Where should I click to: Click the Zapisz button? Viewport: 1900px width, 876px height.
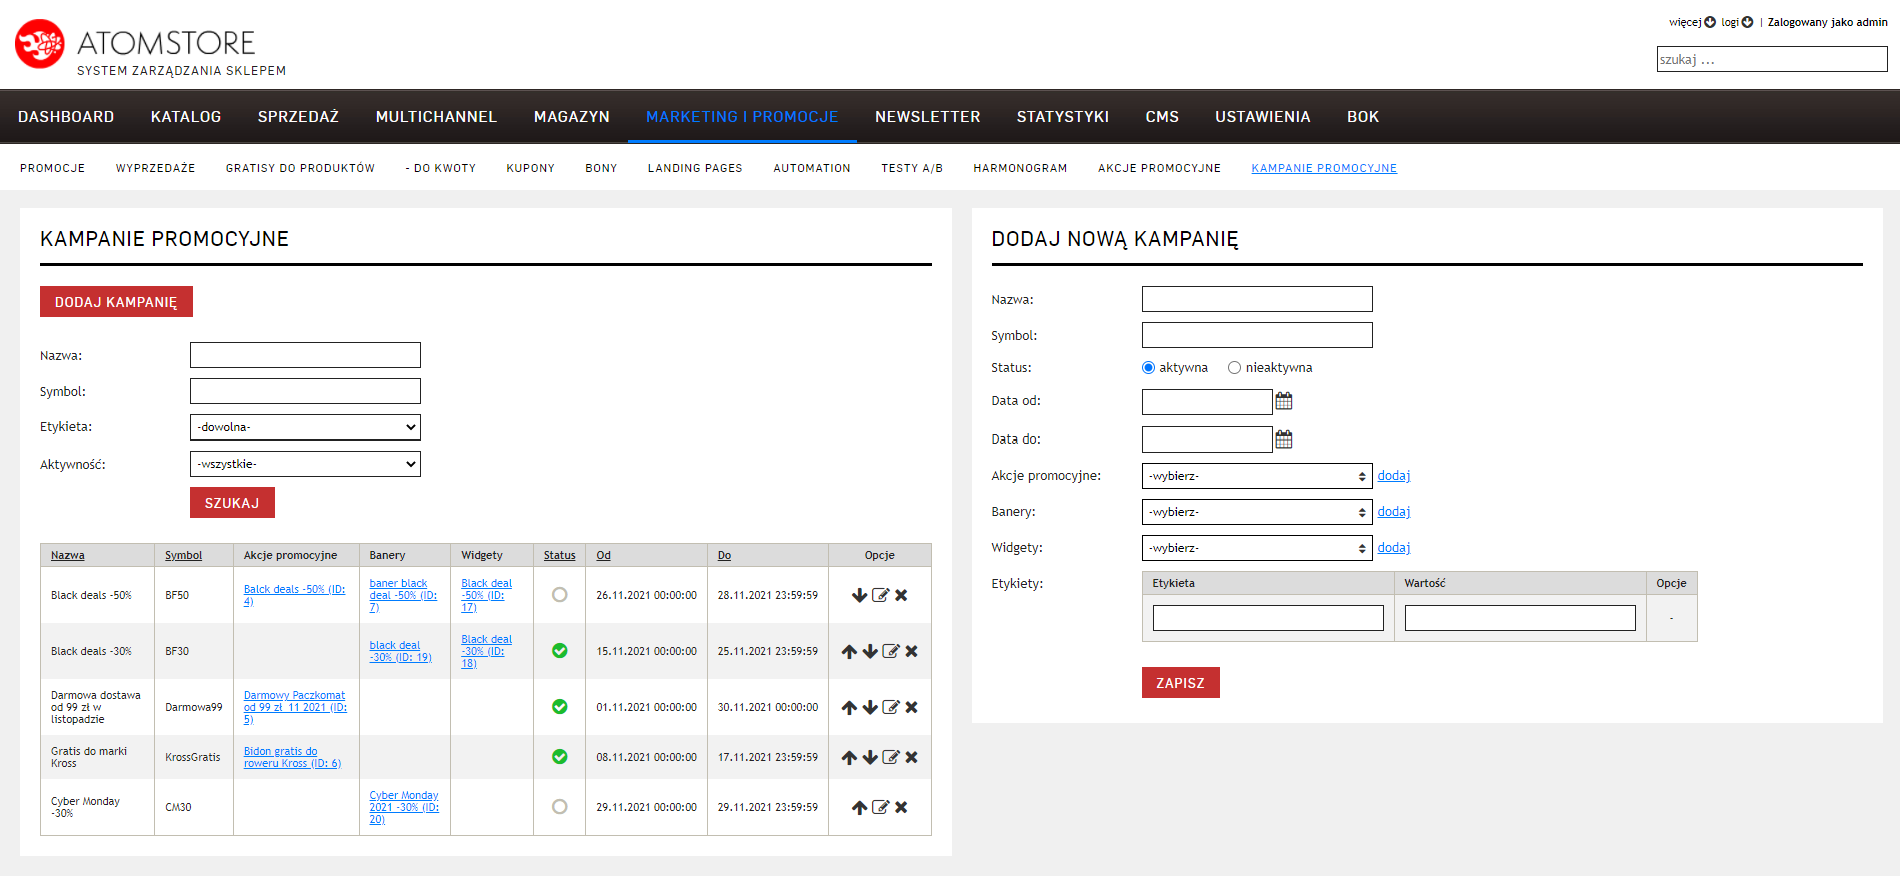[x=1180, y=683]
